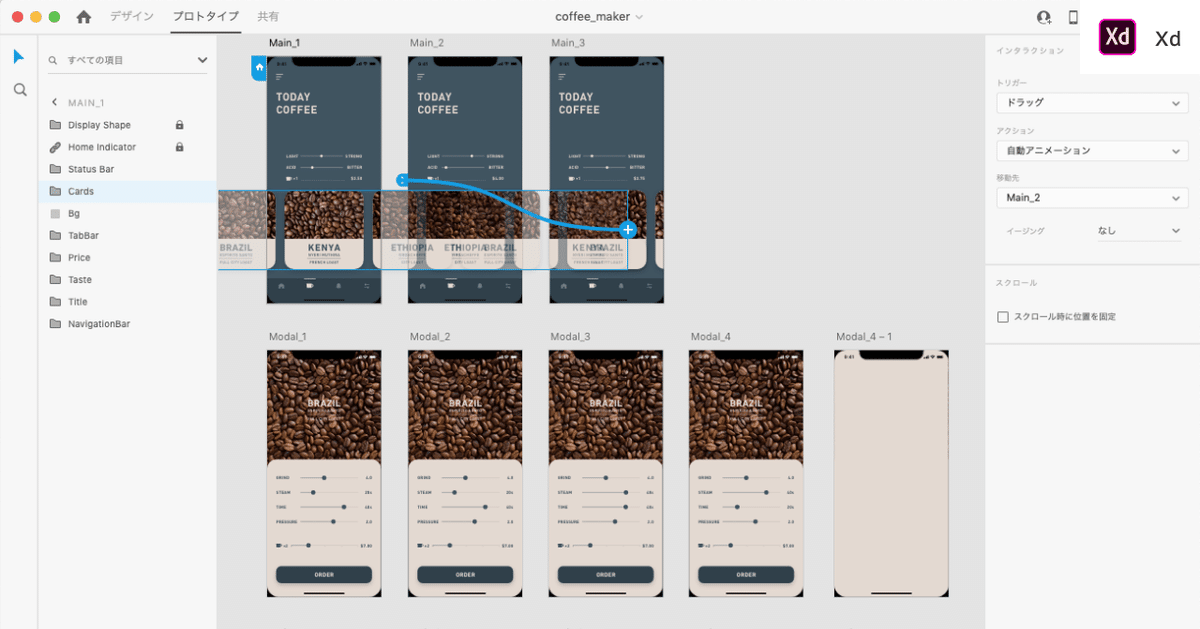Click the empty beige Modal_4 – 1 artboard
Image resolution: width=1200 pixels, height=629 pixels.
891,474
